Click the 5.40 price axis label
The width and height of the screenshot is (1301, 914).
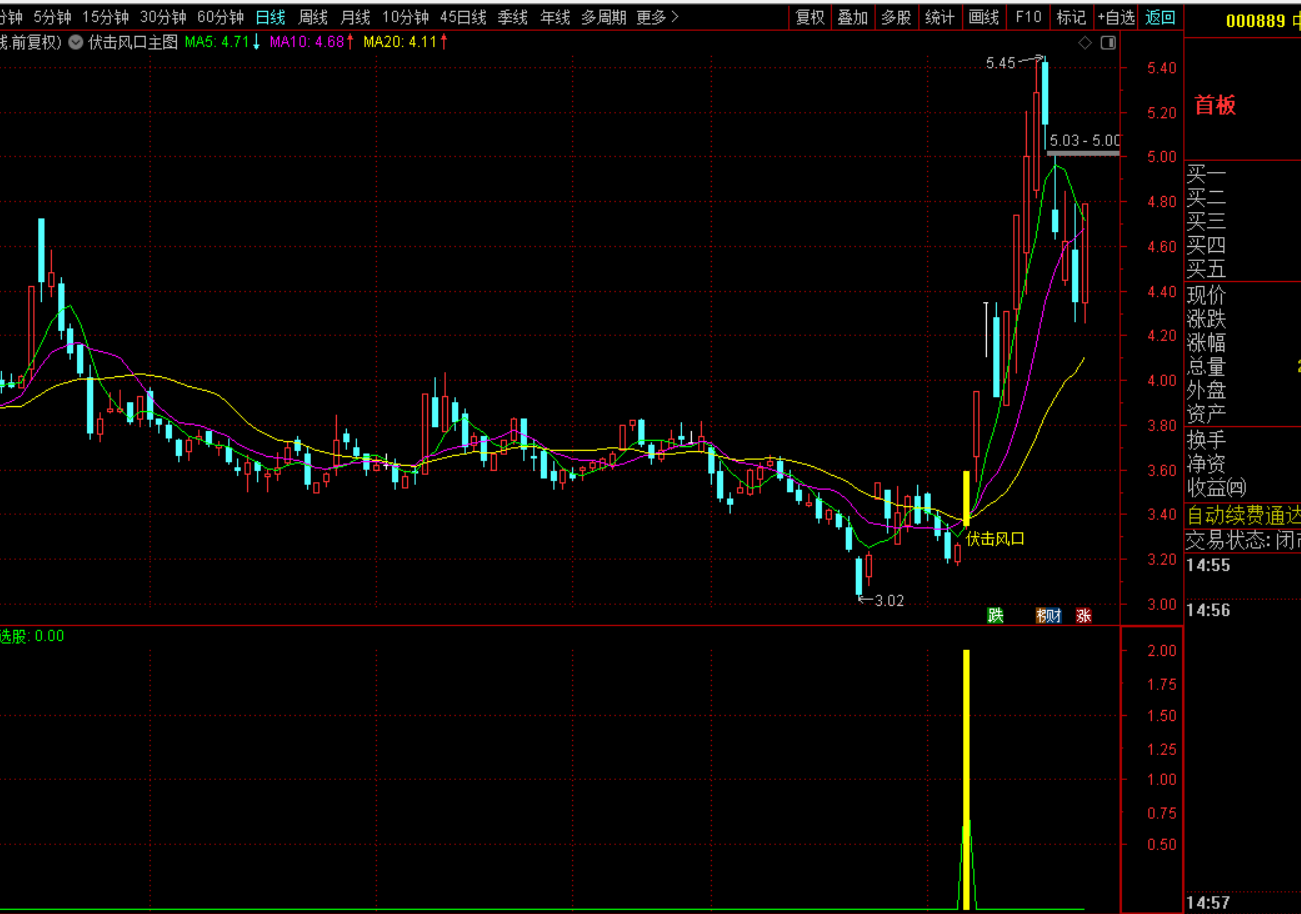(1162, 68)
